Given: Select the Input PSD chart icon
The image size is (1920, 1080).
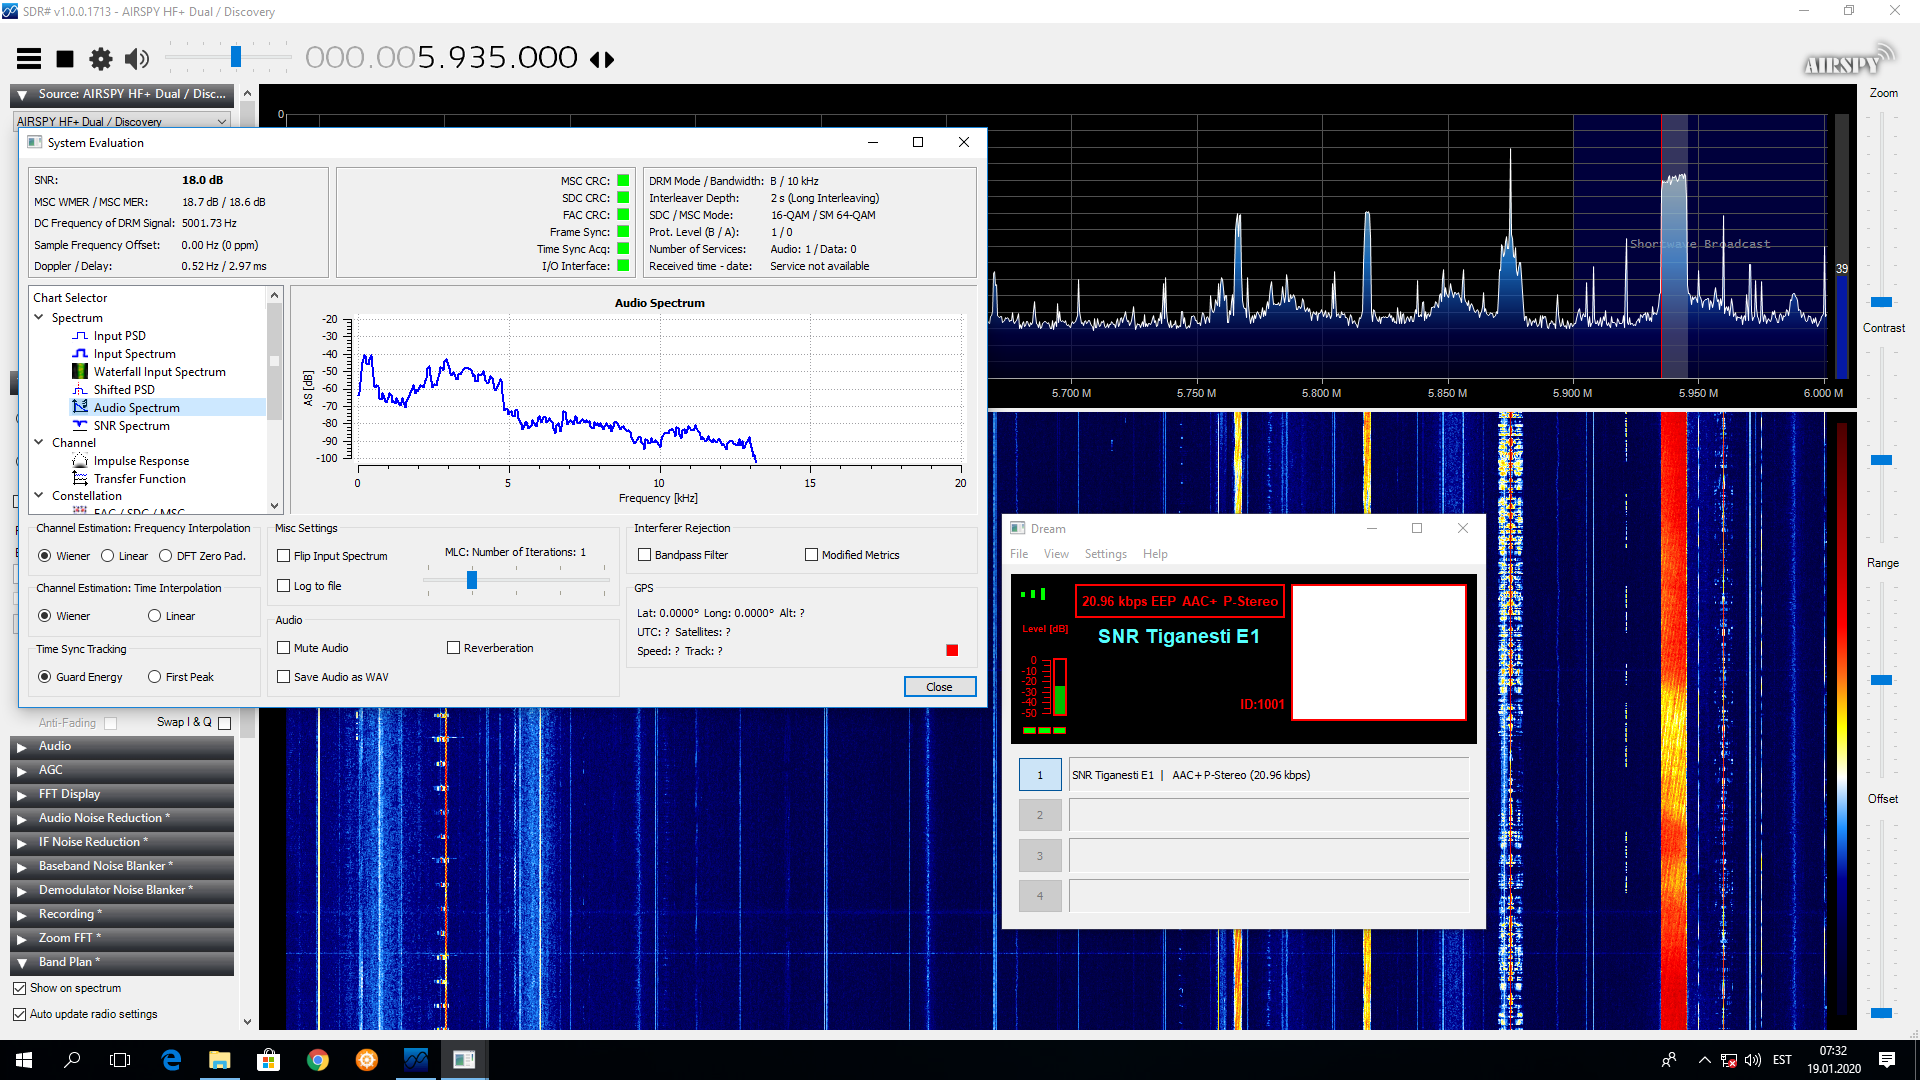Looking at the screenshot, I should pos(80,336).
